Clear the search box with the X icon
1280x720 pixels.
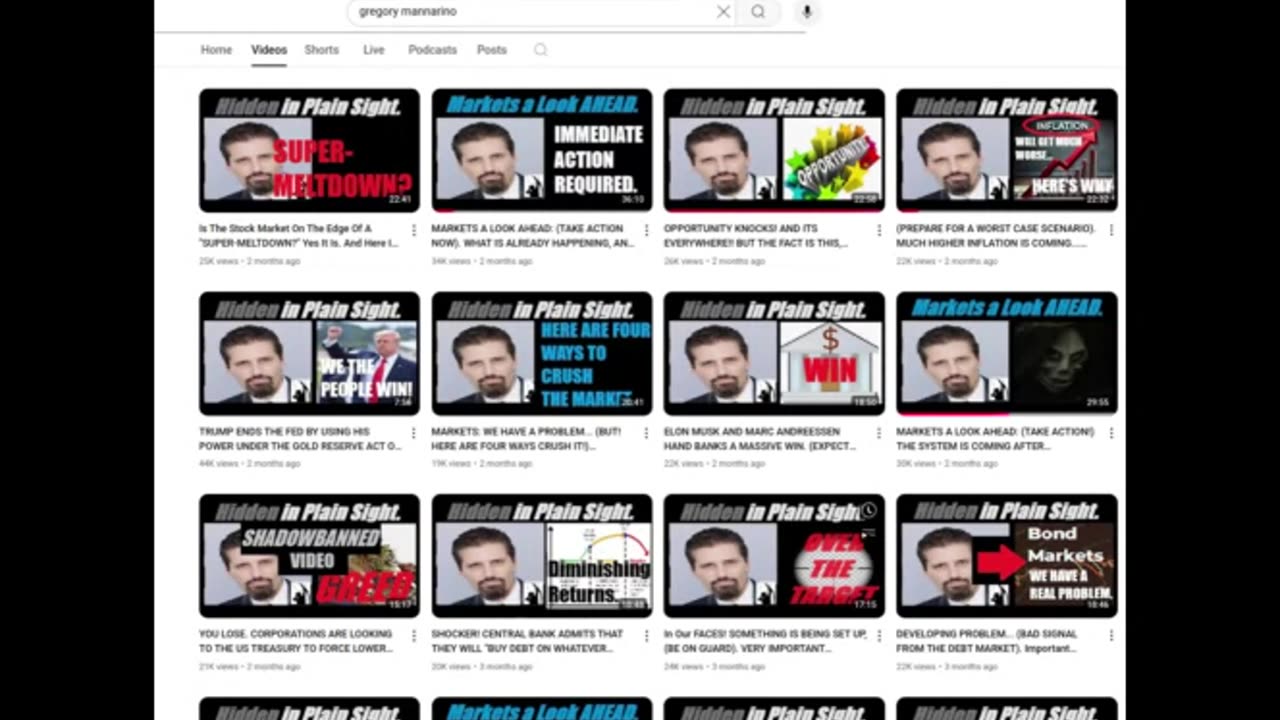click(x=723, y=12)
